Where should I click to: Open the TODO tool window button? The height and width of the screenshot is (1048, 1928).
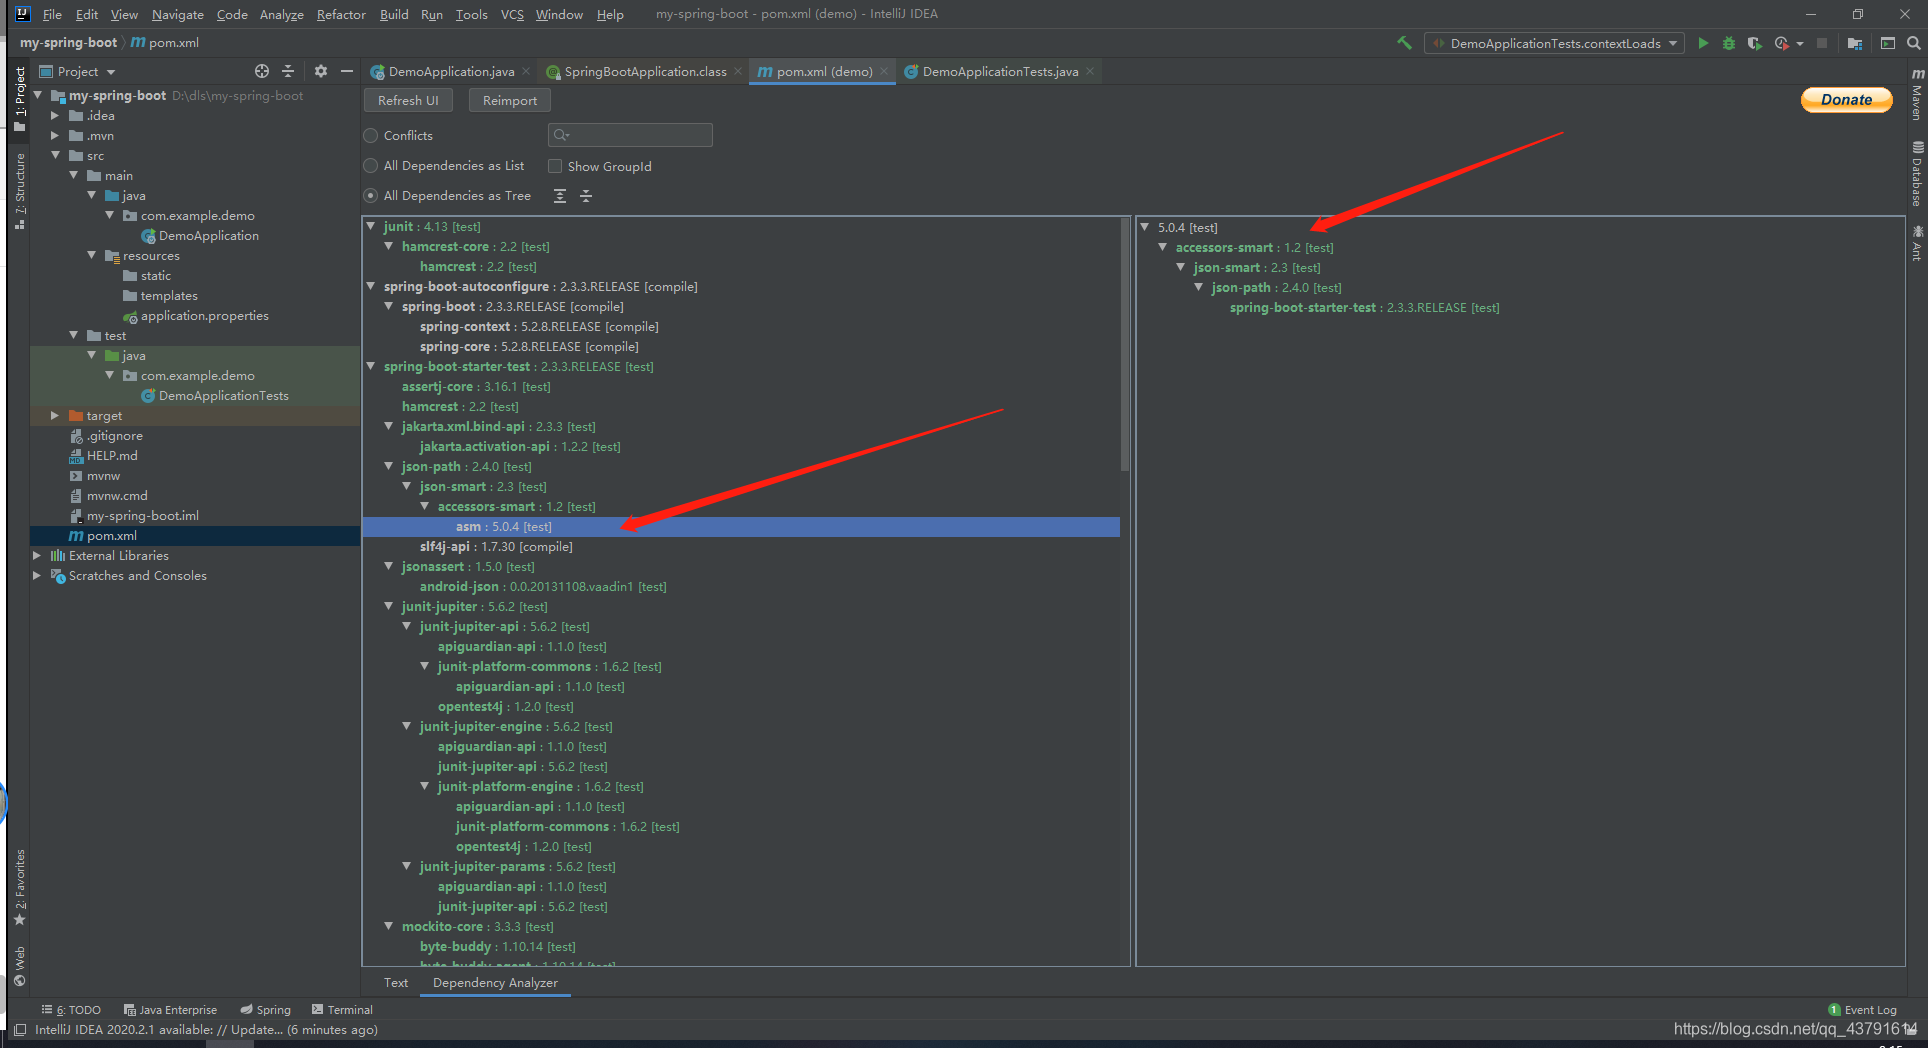[x=71, y=1010]
